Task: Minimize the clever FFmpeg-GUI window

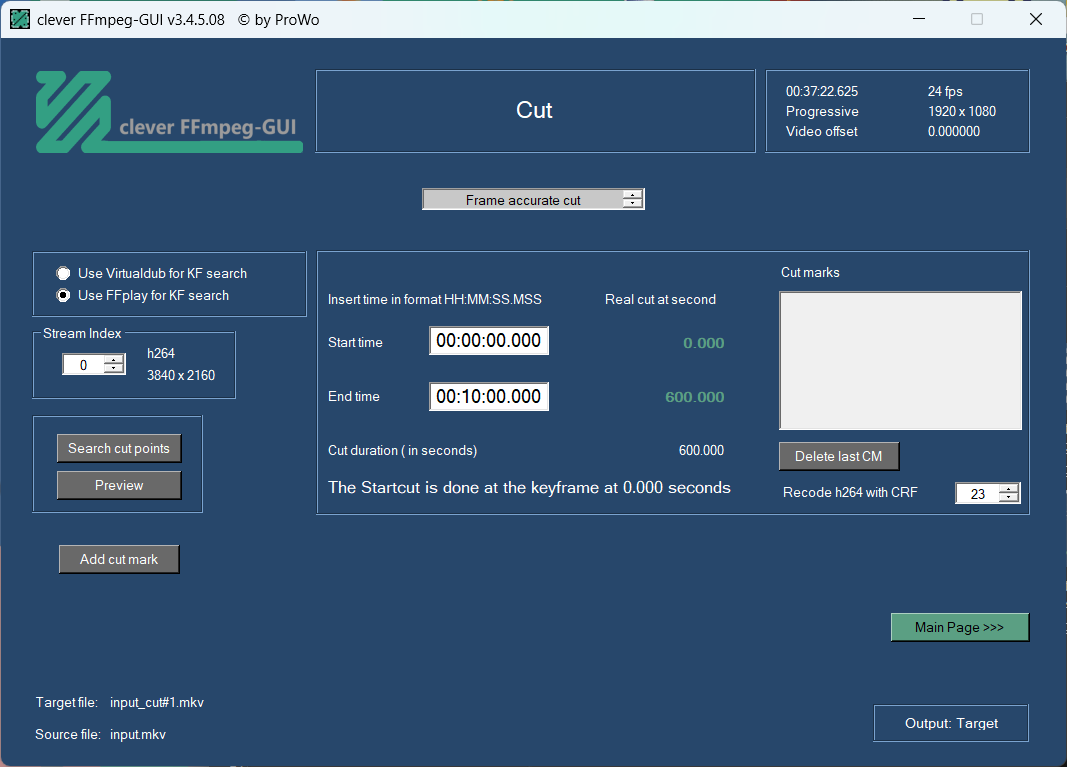Action: click(919, 19)
